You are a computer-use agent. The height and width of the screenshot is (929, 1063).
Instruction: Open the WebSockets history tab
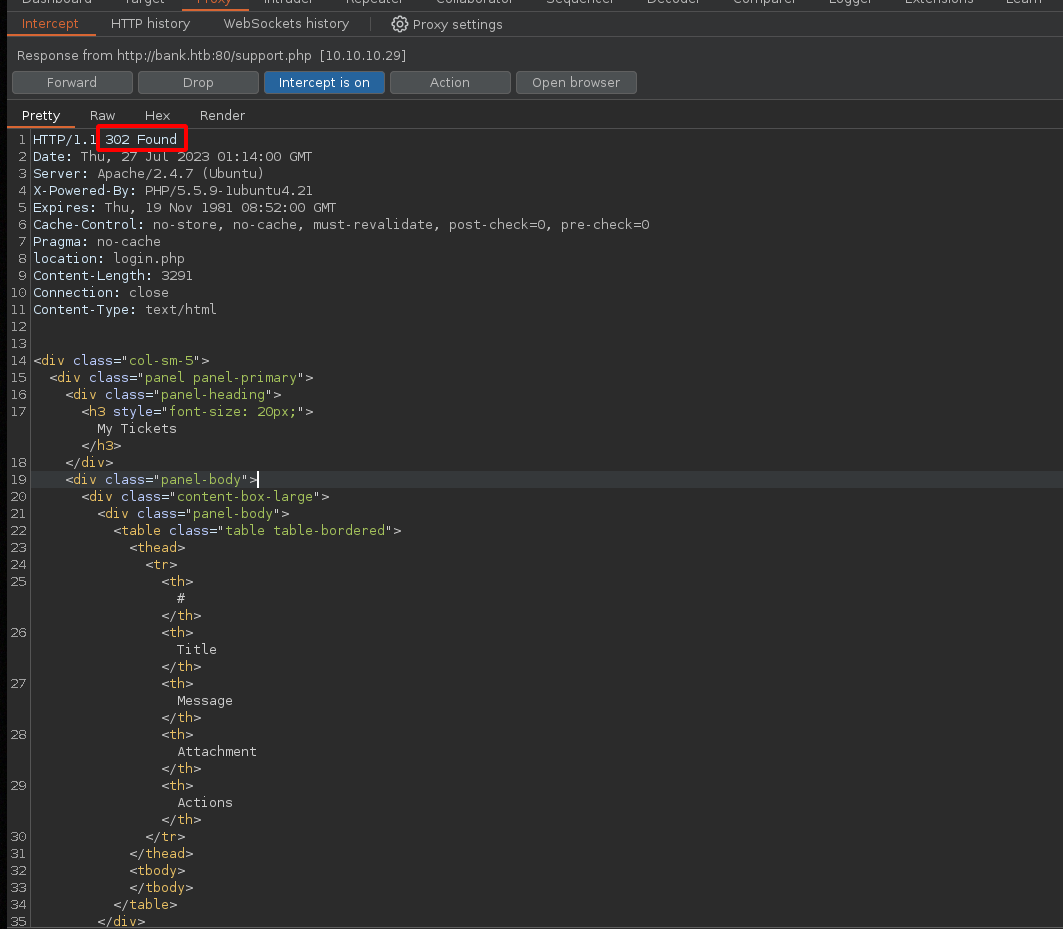point(286,23)
